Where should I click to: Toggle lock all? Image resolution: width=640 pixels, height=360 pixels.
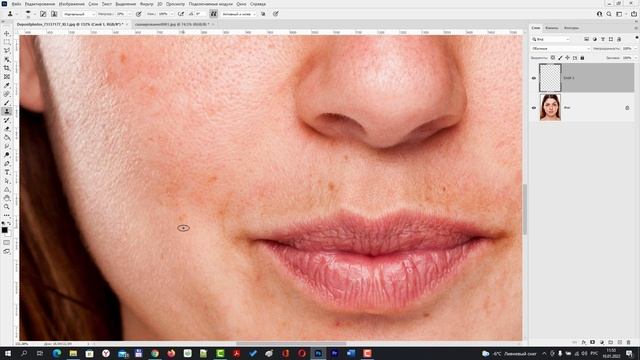(x=582, y=58)
